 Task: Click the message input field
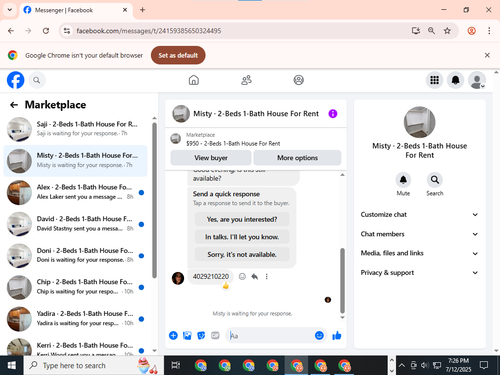coord(271,335)
